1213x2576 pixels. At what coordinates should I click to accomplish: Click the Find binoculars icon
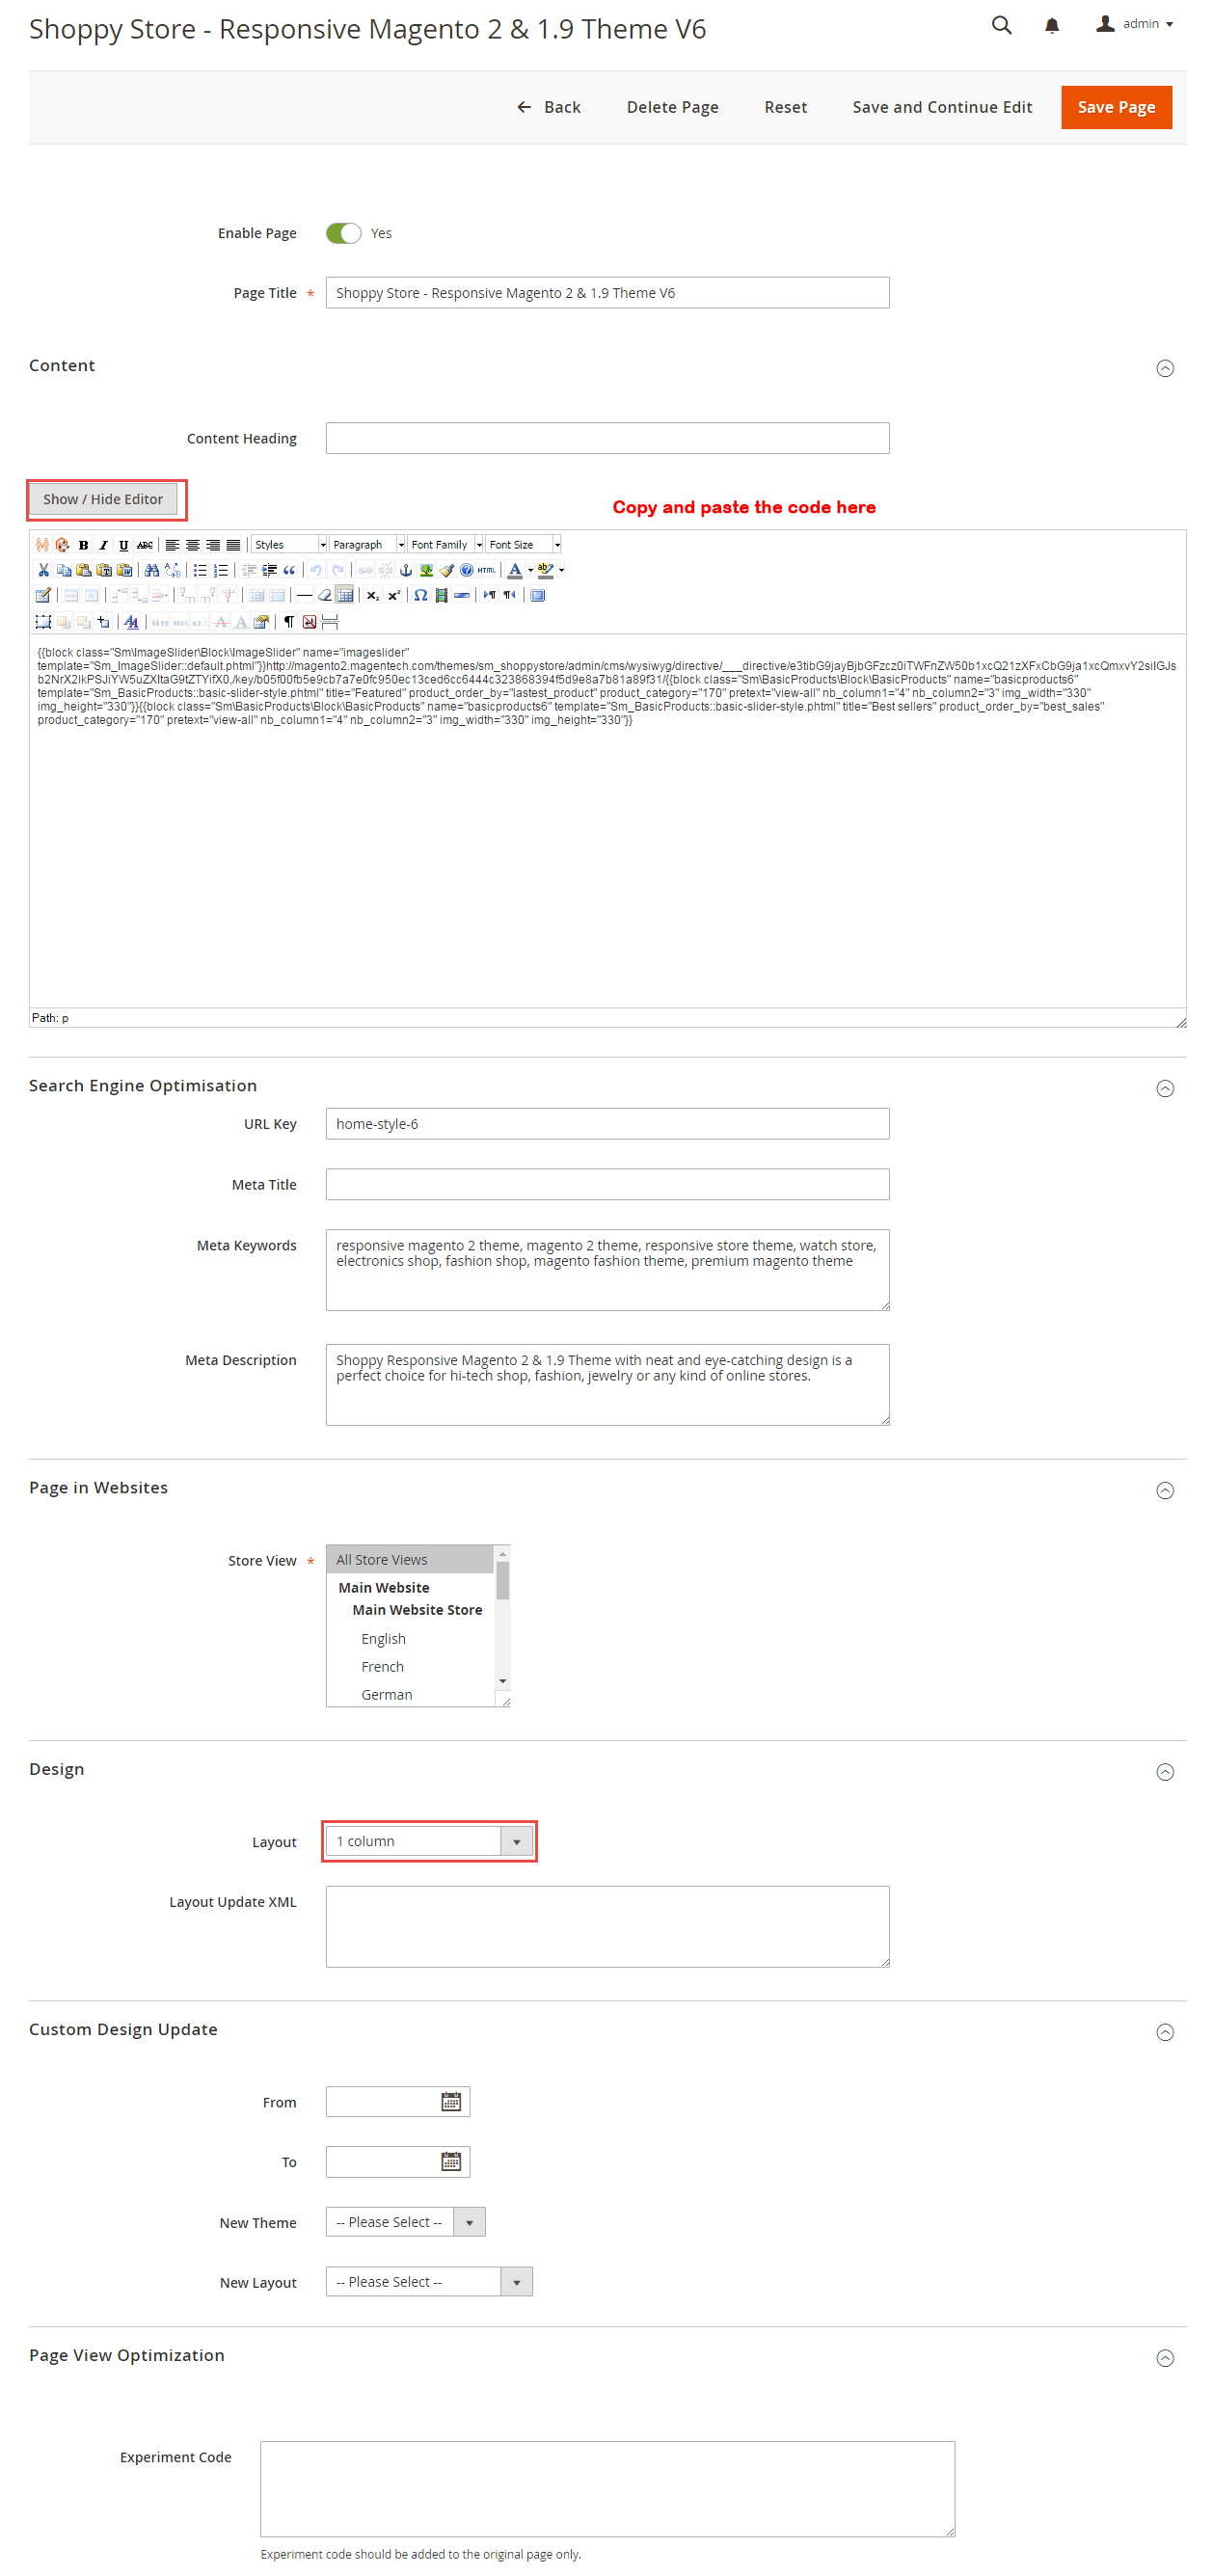pyautogui.click(x=152, y=570)
